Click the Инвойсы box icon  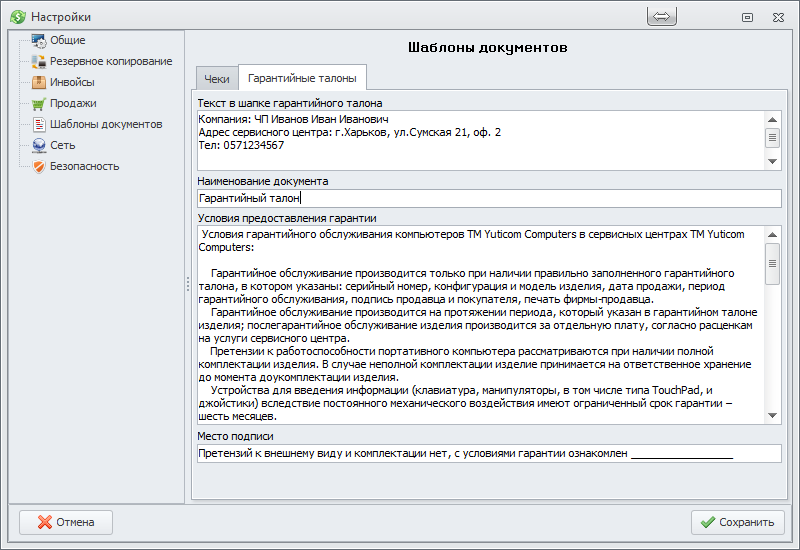39,83
